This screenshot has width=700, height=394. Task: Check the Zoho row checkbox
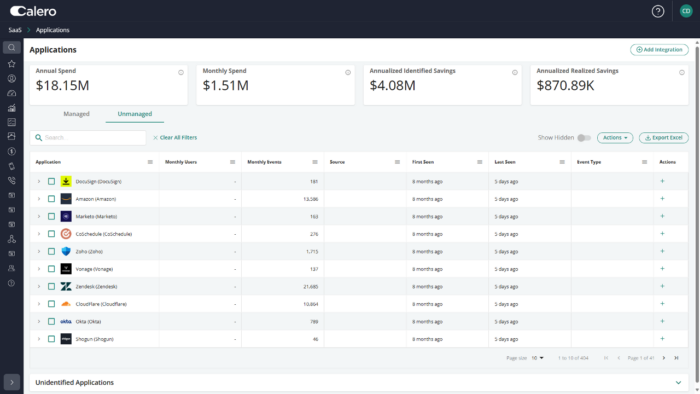(x=51, y=251)
